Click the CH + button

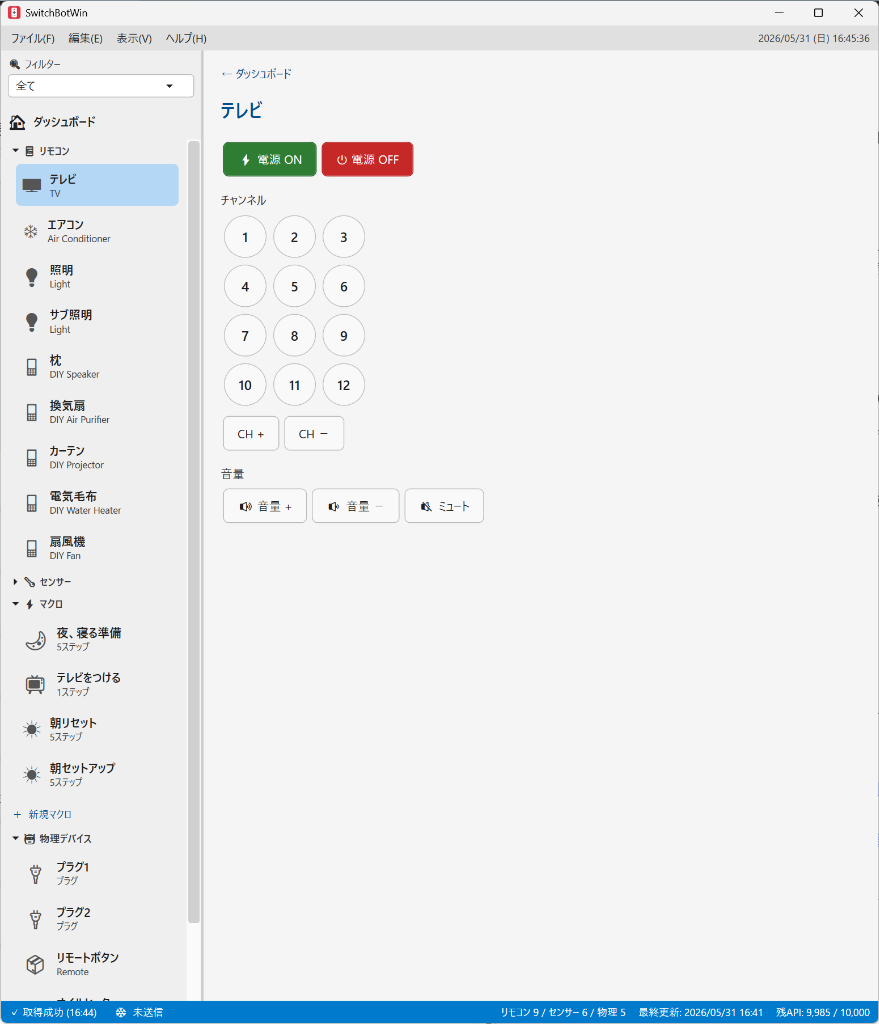(251, 434)
